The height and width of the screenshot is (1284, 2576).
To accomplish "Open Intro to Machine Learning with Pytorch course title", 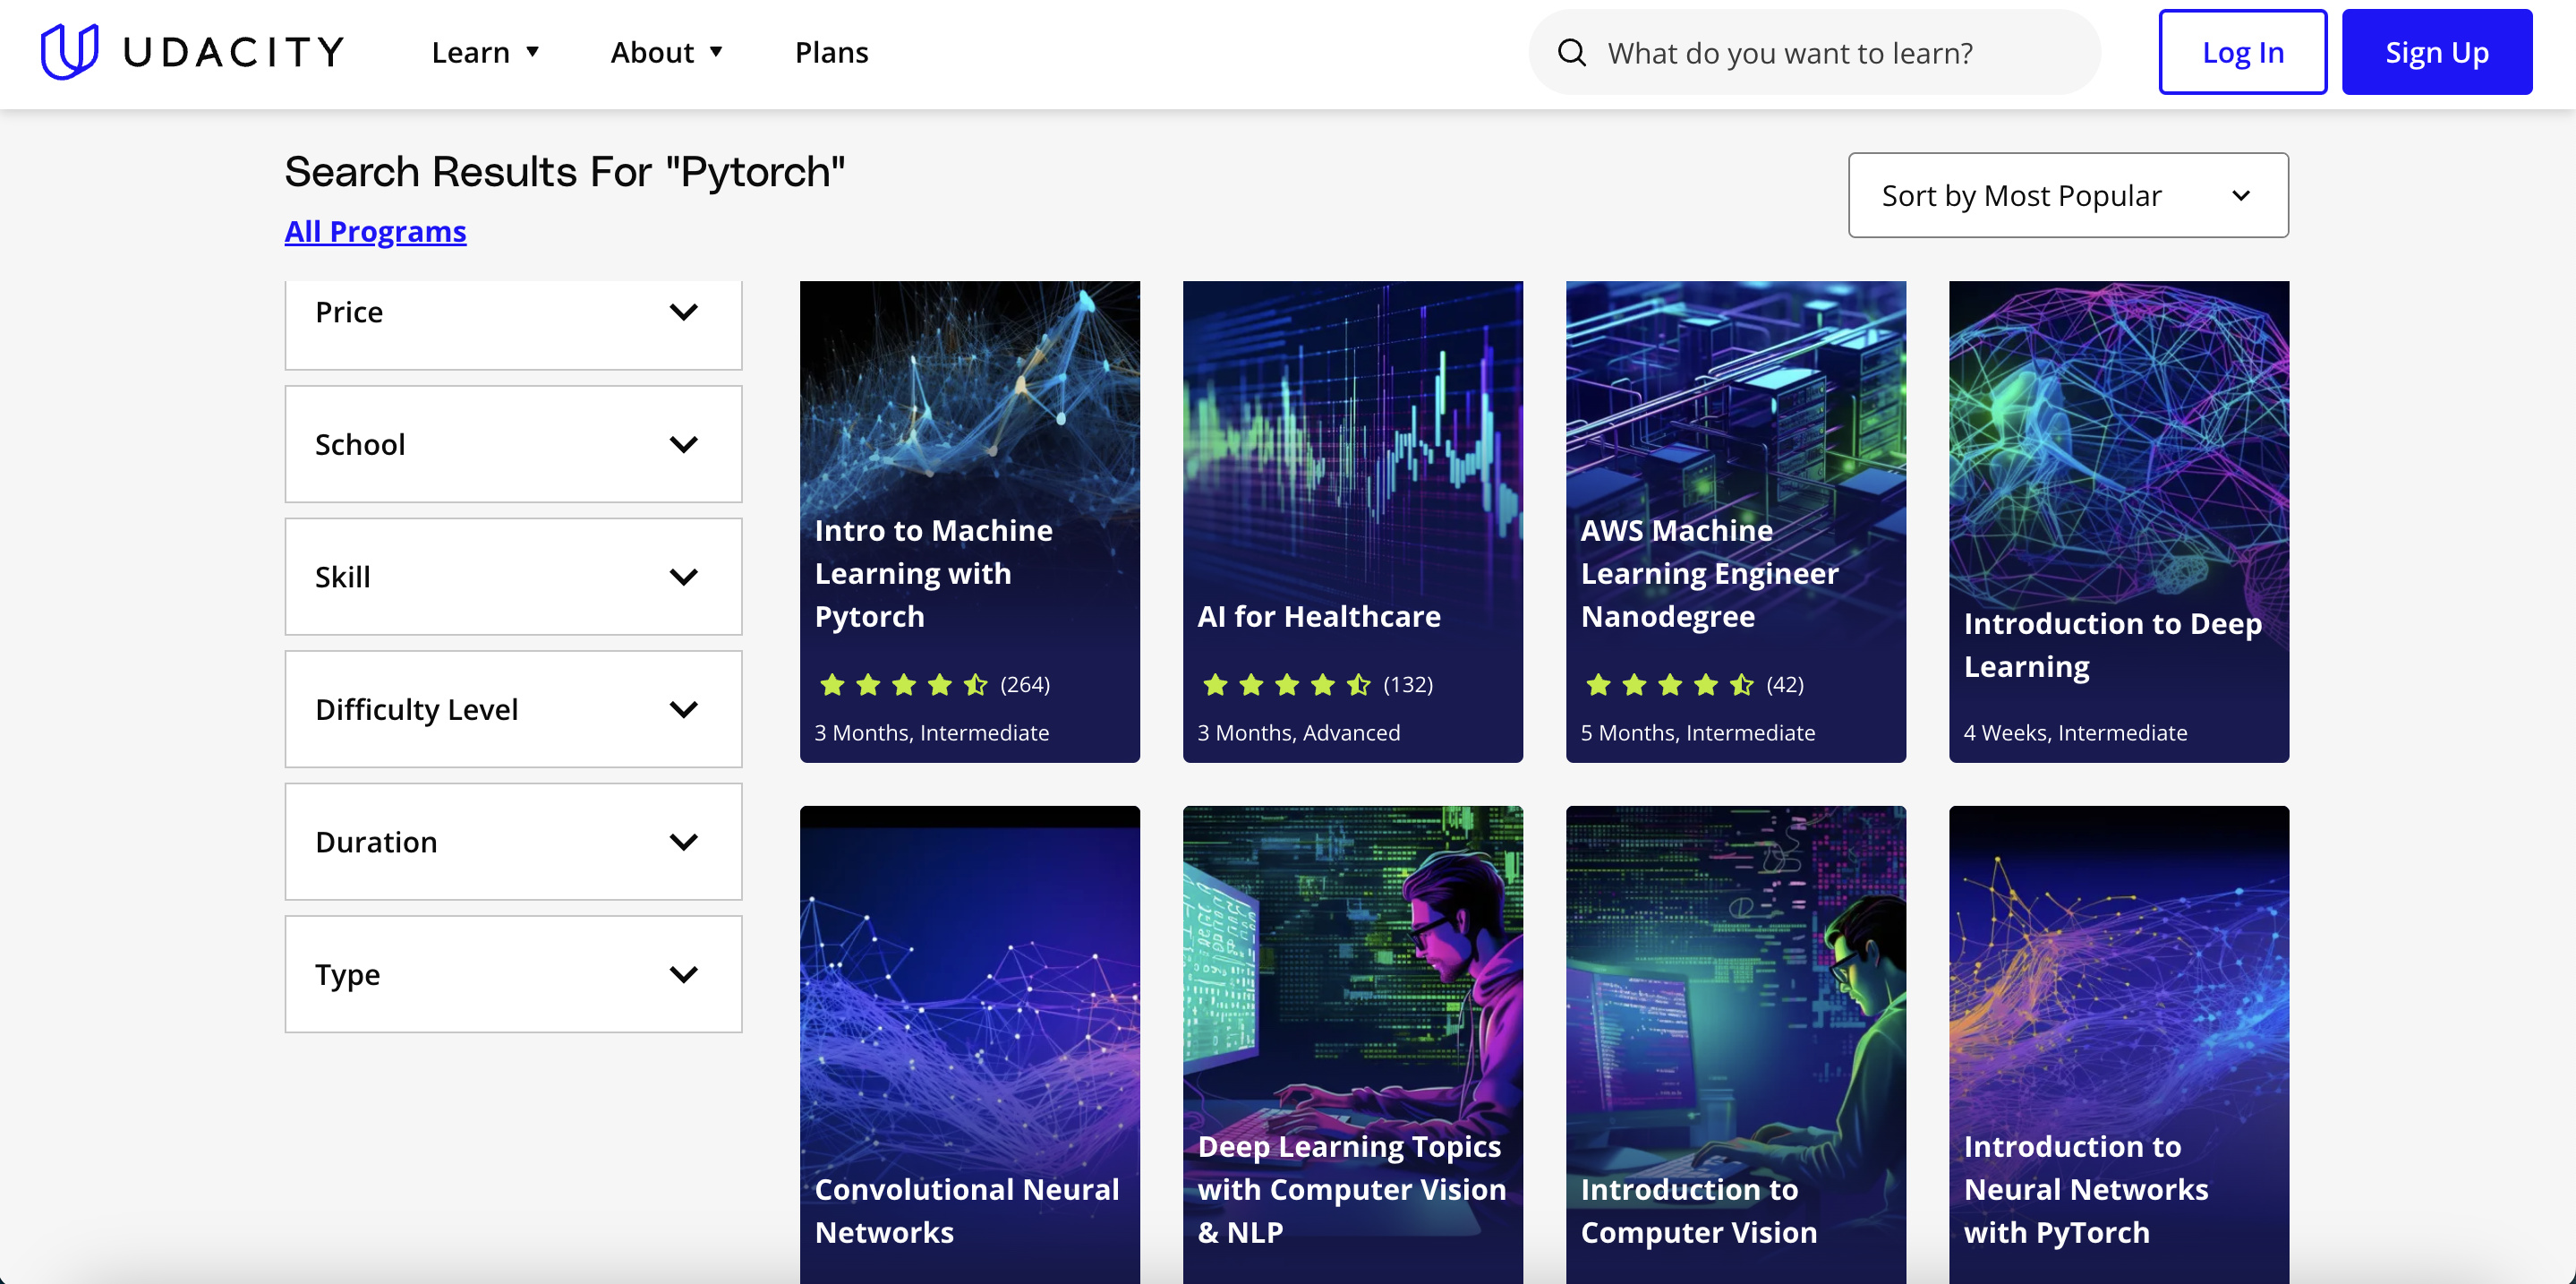I will pyautogui.click(x=933, y=573).
